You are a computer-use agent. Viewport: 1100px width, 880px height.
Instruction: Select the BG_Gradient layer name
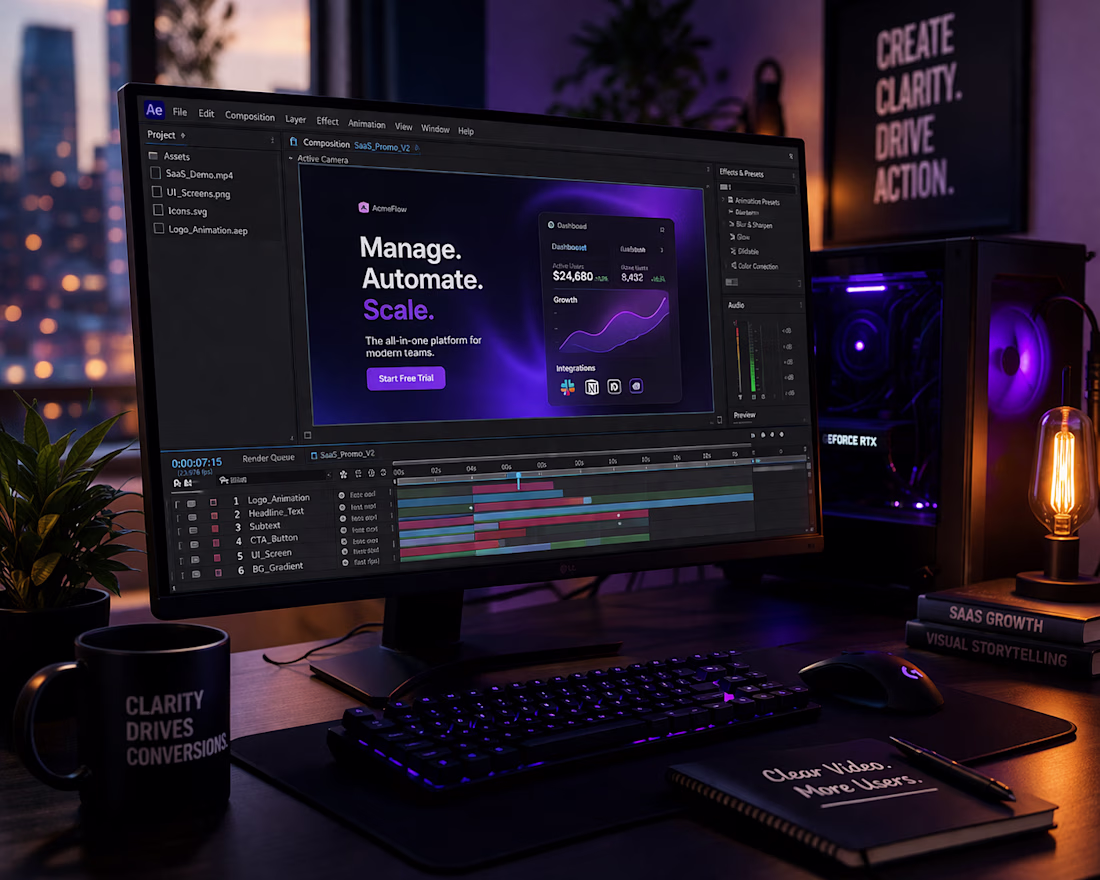(277, 567)
